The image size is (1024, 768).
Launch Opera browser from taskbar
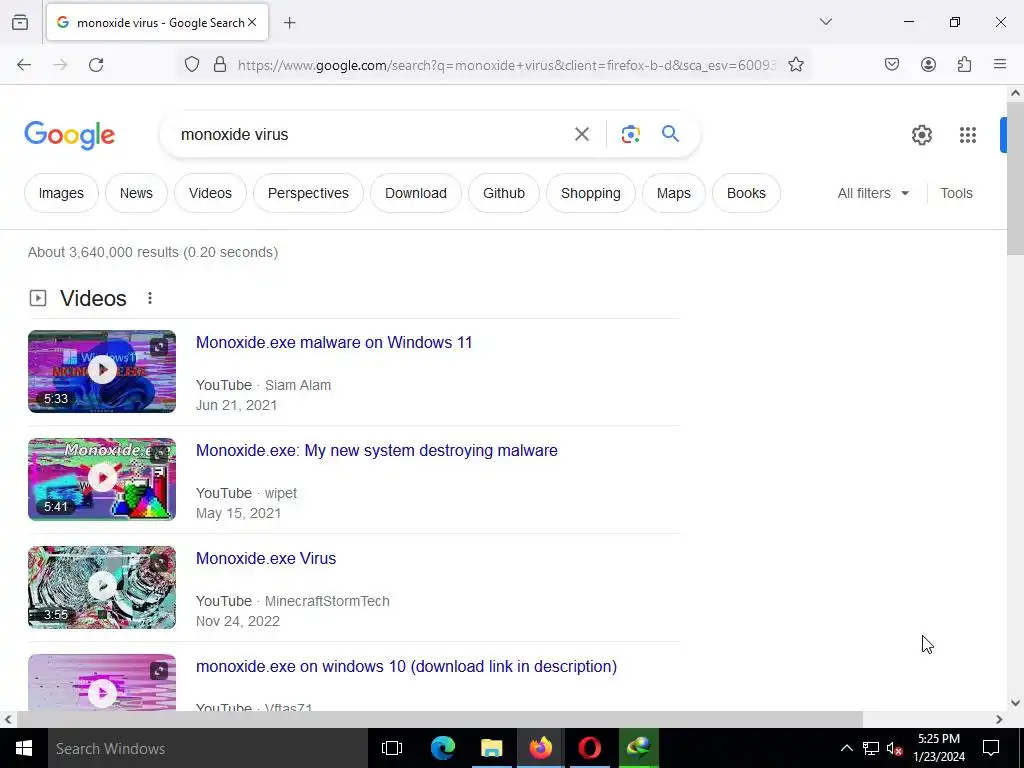pos(589,748)
